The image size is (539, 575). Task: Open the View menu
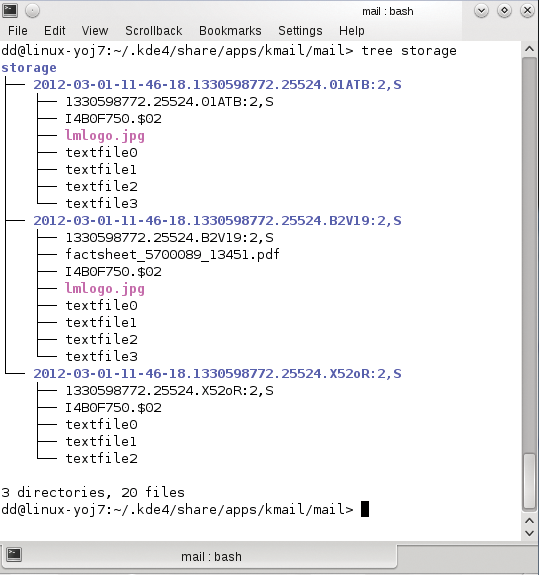click(x=95, y=31)
